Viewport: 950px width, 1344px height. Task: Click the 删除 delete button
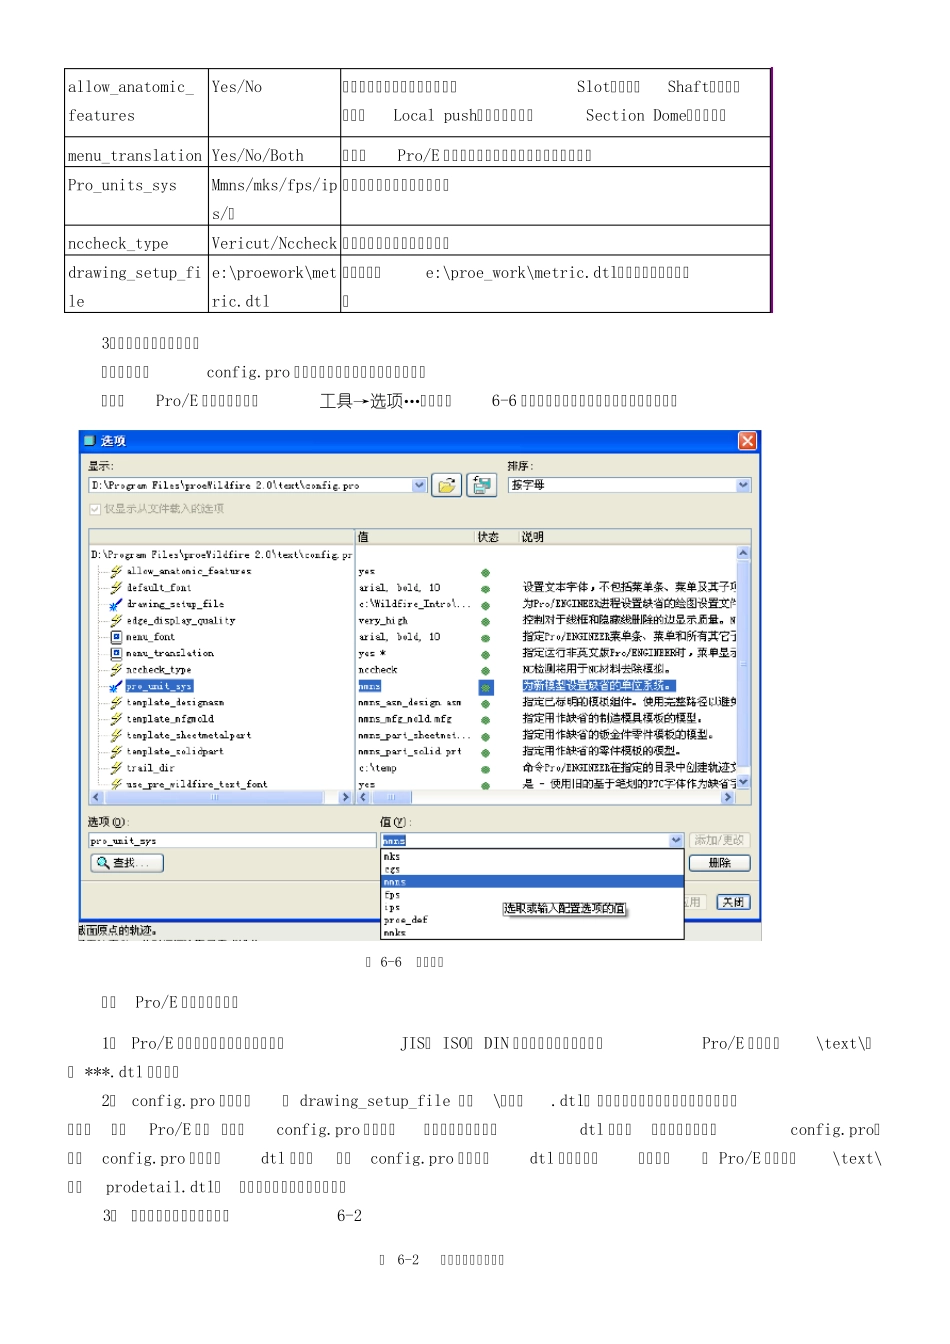coord(719,862)
